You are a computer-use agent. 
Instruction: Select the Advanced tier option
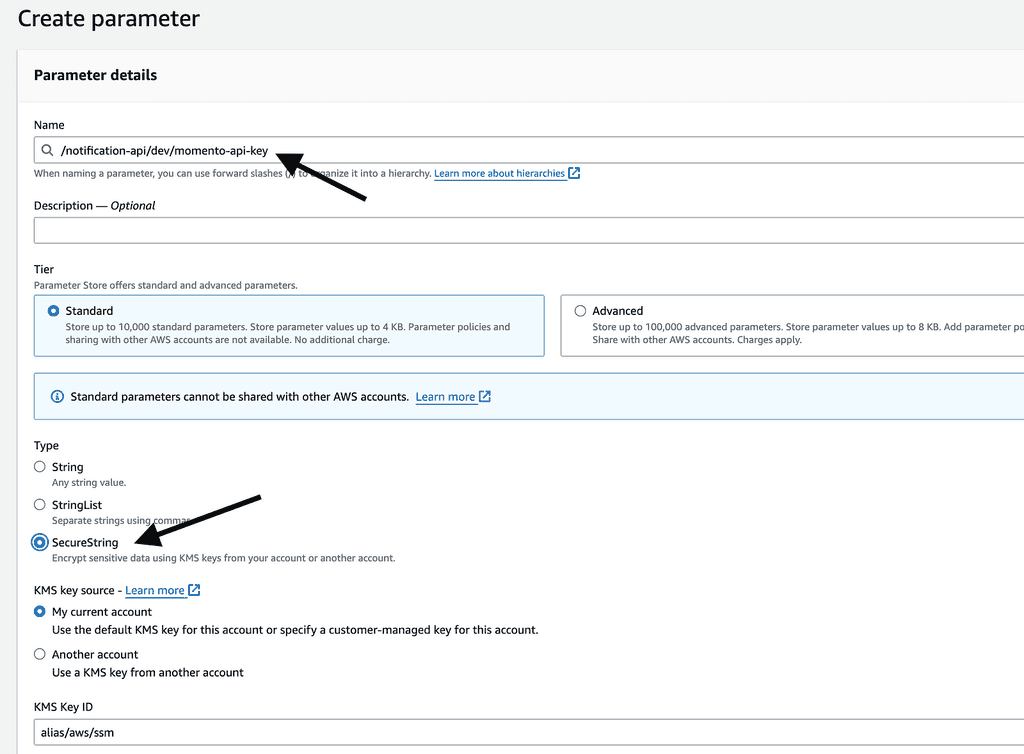[x=580, y=311]
